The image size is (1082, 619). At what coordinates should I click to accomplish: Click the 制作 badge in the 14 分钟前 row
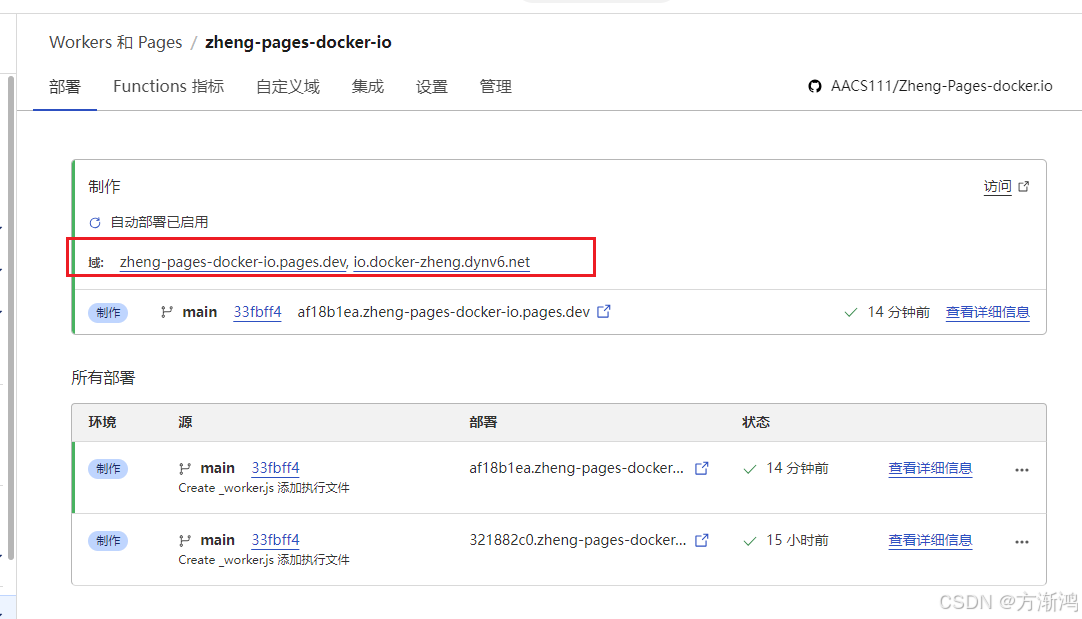pyautogui.click(x=108, y=469)
